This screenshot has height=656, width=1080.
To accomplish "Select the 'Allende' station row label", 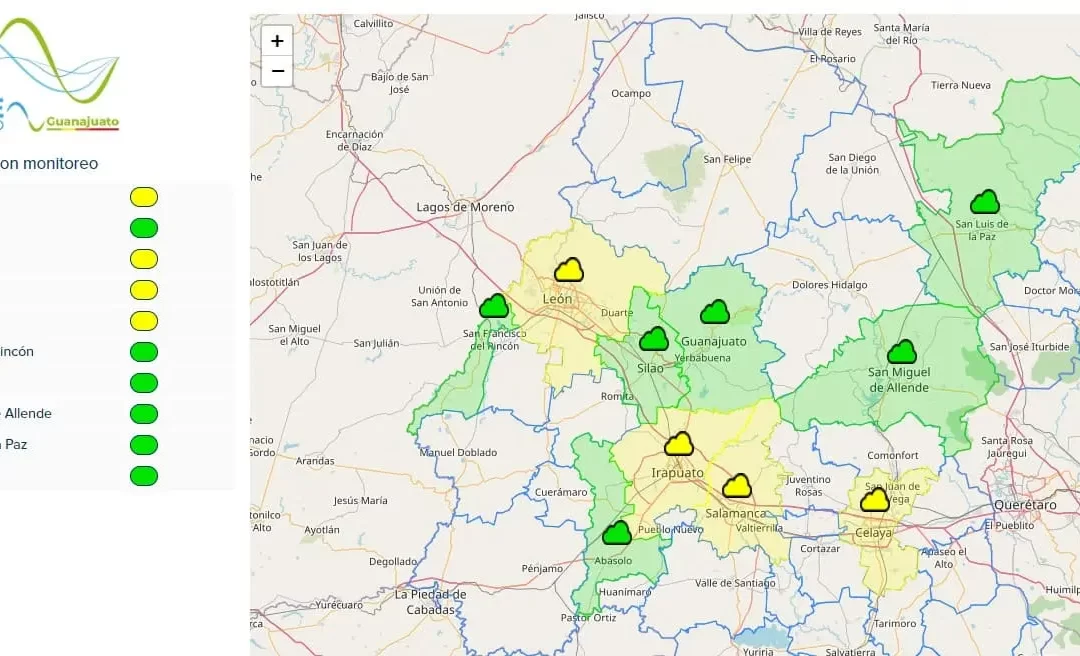I will [x=27, y=414].
